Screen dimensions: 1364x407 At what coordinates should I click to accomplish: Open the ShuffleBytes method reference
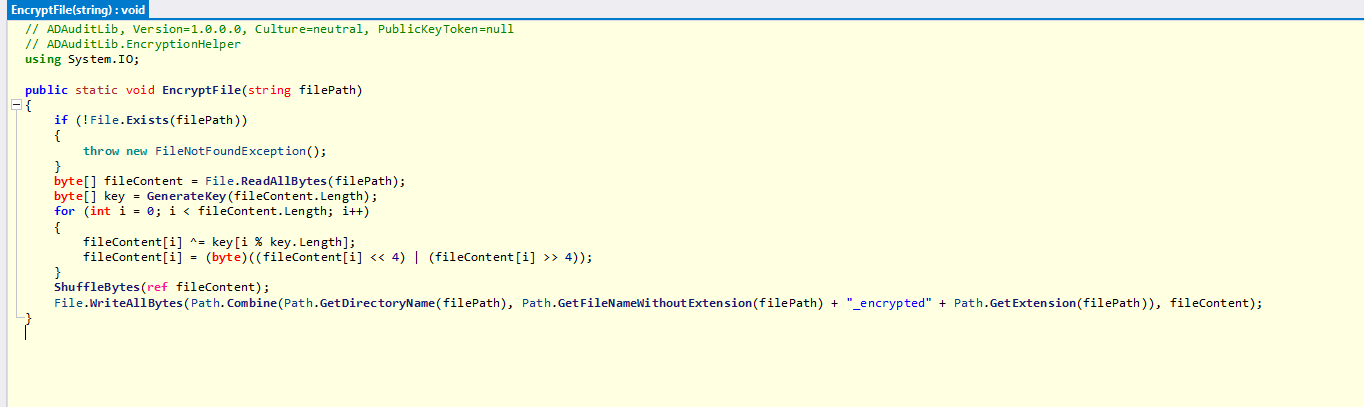tap(97, 287)
